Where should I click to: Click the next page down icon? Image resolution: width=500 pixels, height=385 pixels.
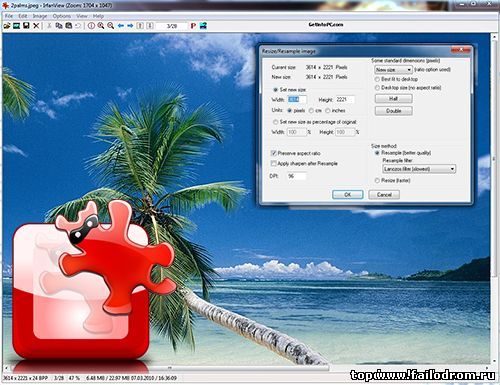(x=150, y=26)
